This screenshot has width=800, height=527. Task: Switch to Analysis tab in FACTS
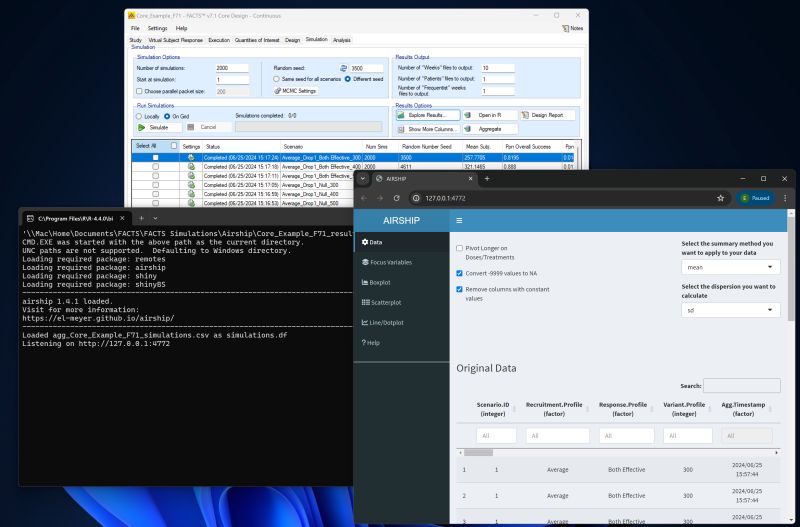pyautogui.click(x=342, y=40)
